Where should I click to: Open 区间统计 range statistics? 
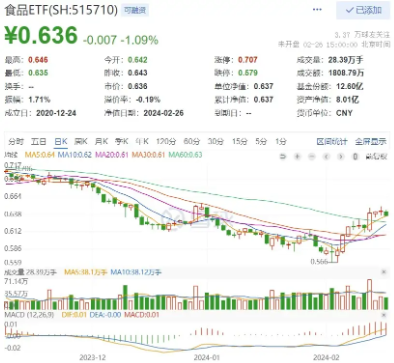(x=332, y=142)
